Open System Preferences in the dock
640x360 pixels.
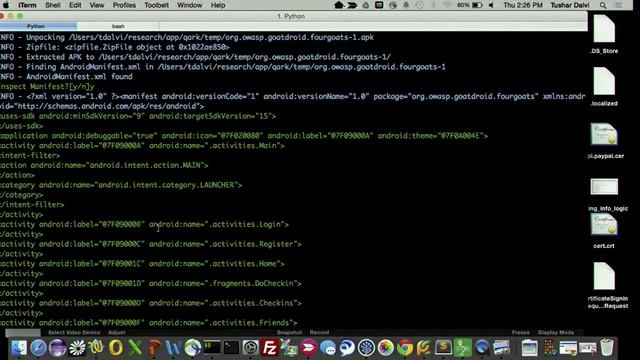250,348
